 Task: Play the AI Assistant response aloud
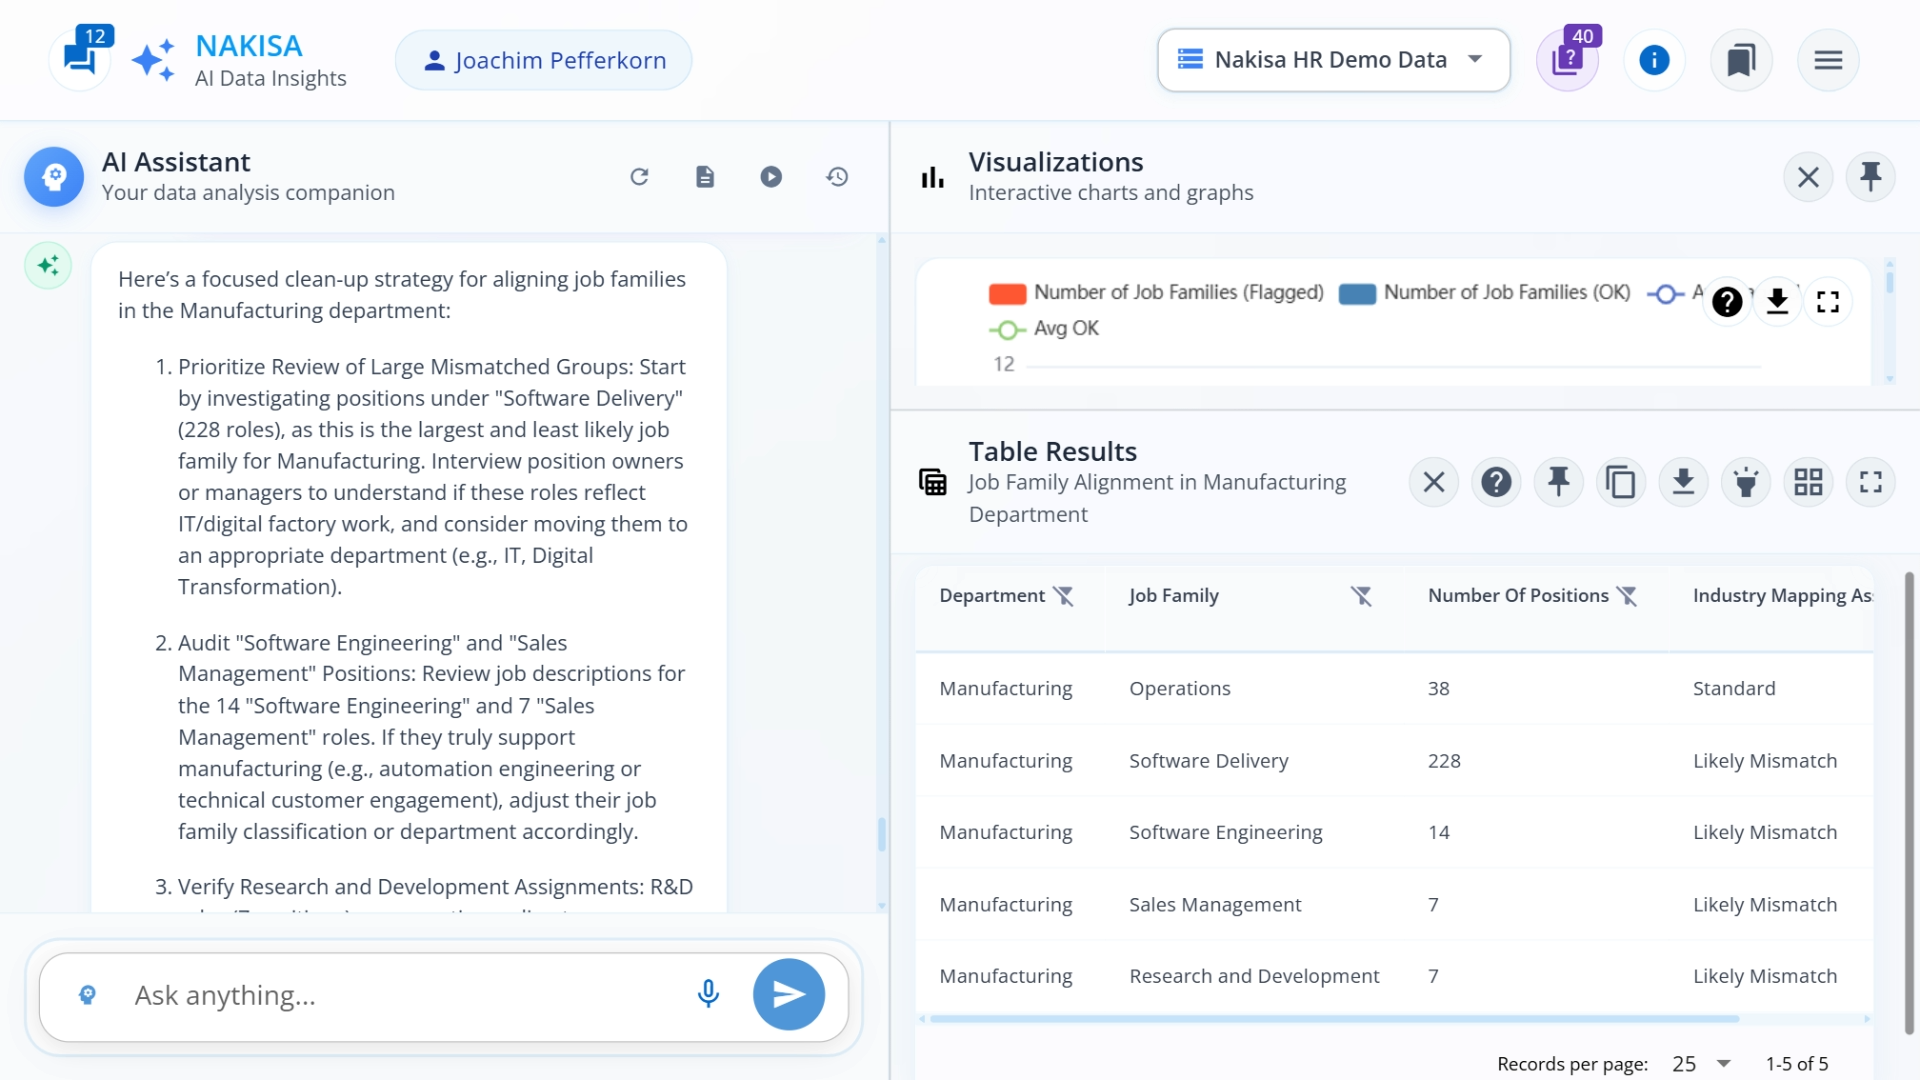[x=771, y=176]
